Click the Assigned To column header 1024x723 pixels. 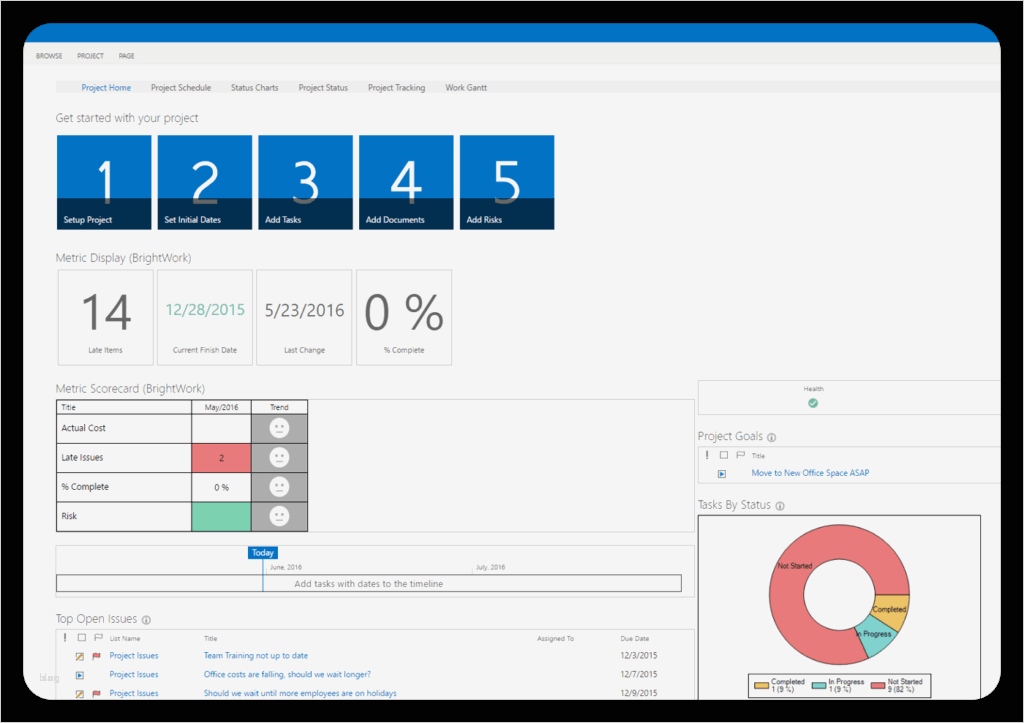pos(556,639)
